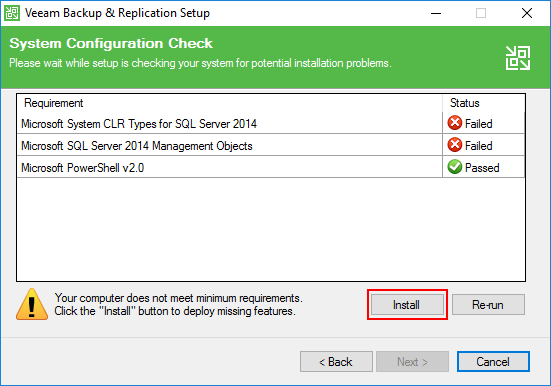
Task: Cancel the setup wizard
Action: 493,361
